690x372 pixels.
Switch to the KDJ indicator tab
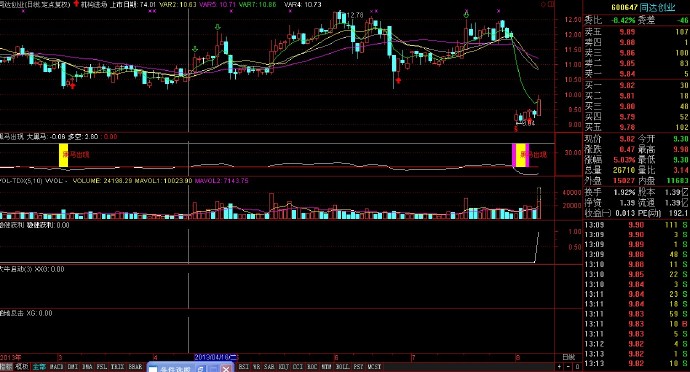pyautogui.click(x=285, y=367)
